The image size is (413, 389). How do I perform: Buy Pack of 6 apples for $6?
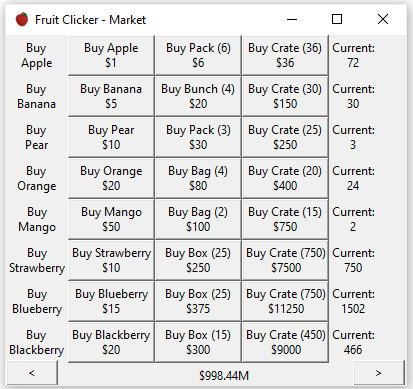coord(198,55)
